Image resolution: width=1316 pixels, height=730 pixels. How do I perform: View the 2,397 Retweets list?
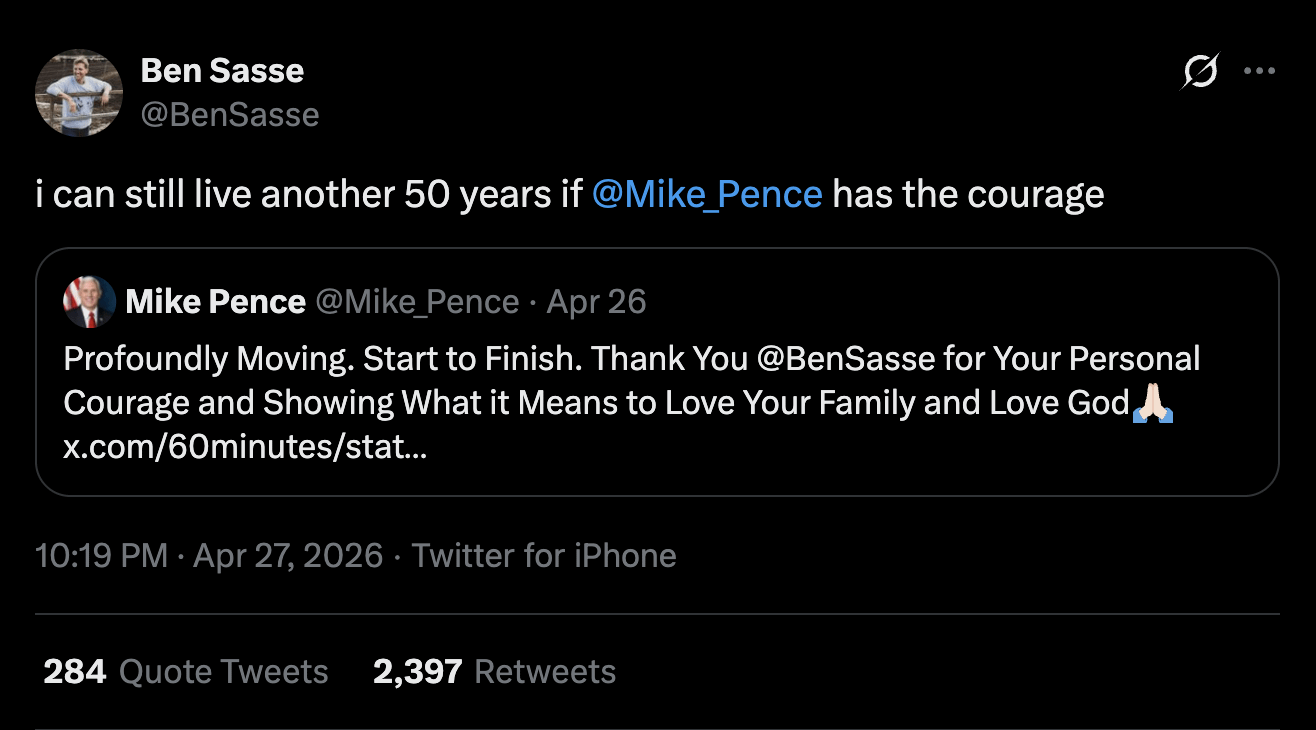coord(494,671)
